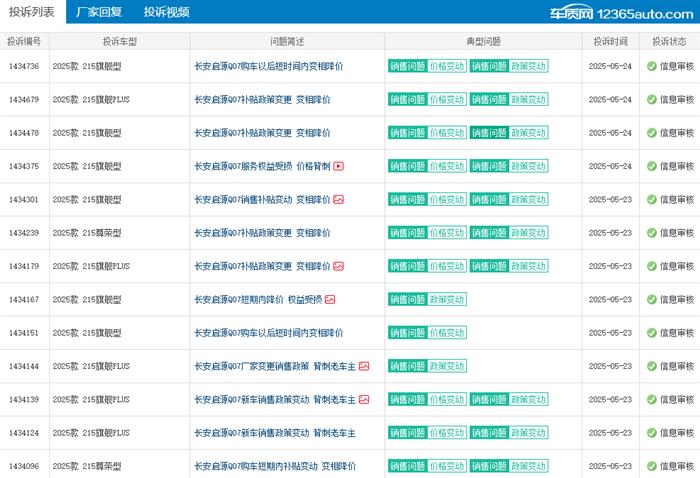Screen dimensions: 700x478
Task: Click green check status icon for 1434124
Action: (x=652, y=432)
